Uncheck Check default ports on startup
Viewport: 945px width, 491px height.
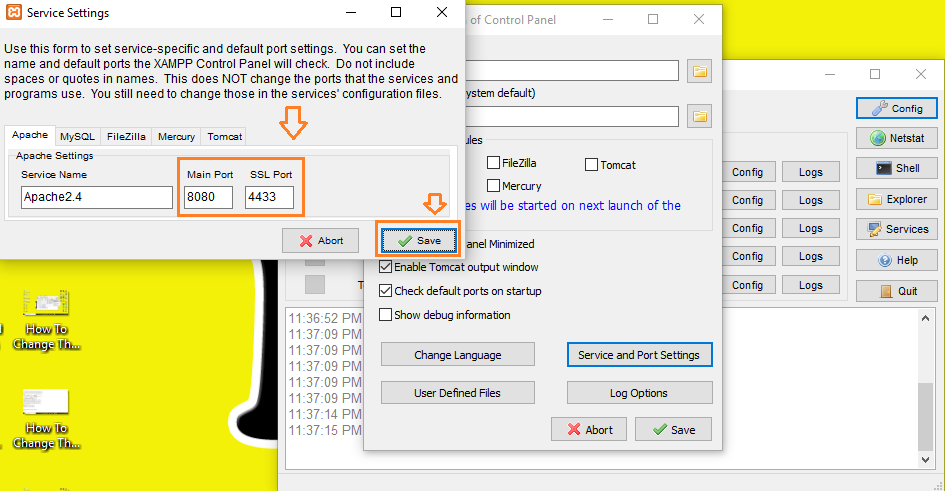pos(386,290)
